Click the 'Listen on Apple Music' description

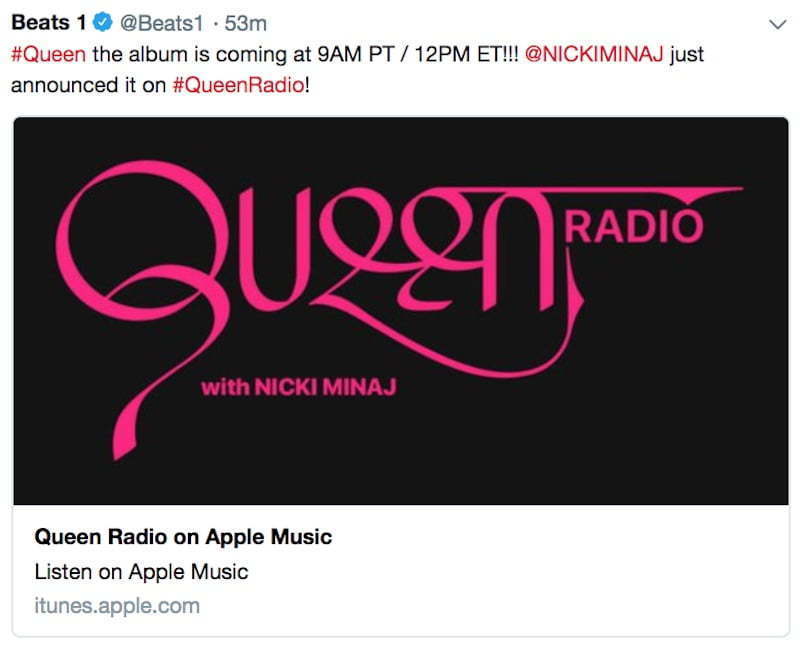click(x=141, y=571)
